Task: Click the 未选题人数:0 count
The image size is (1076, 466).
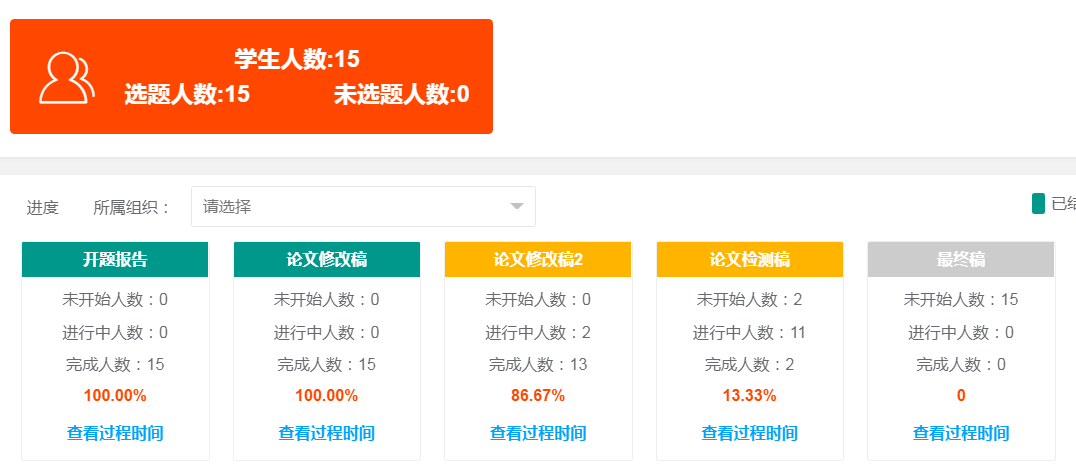Action: pyautogui.click(x=401, y=95)
